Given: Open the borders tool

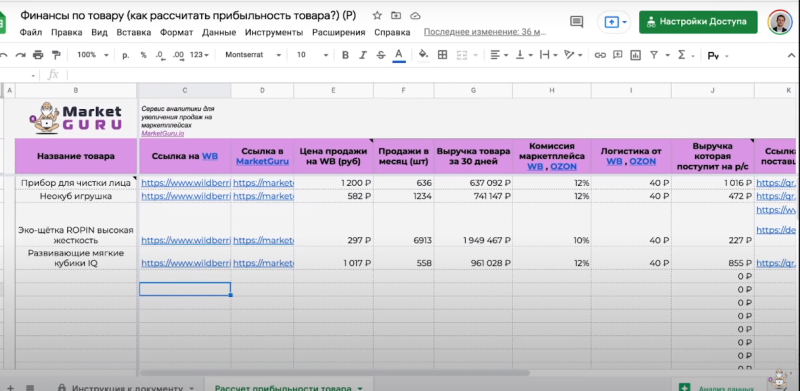Looking at the screenshot, I should 442,55.
